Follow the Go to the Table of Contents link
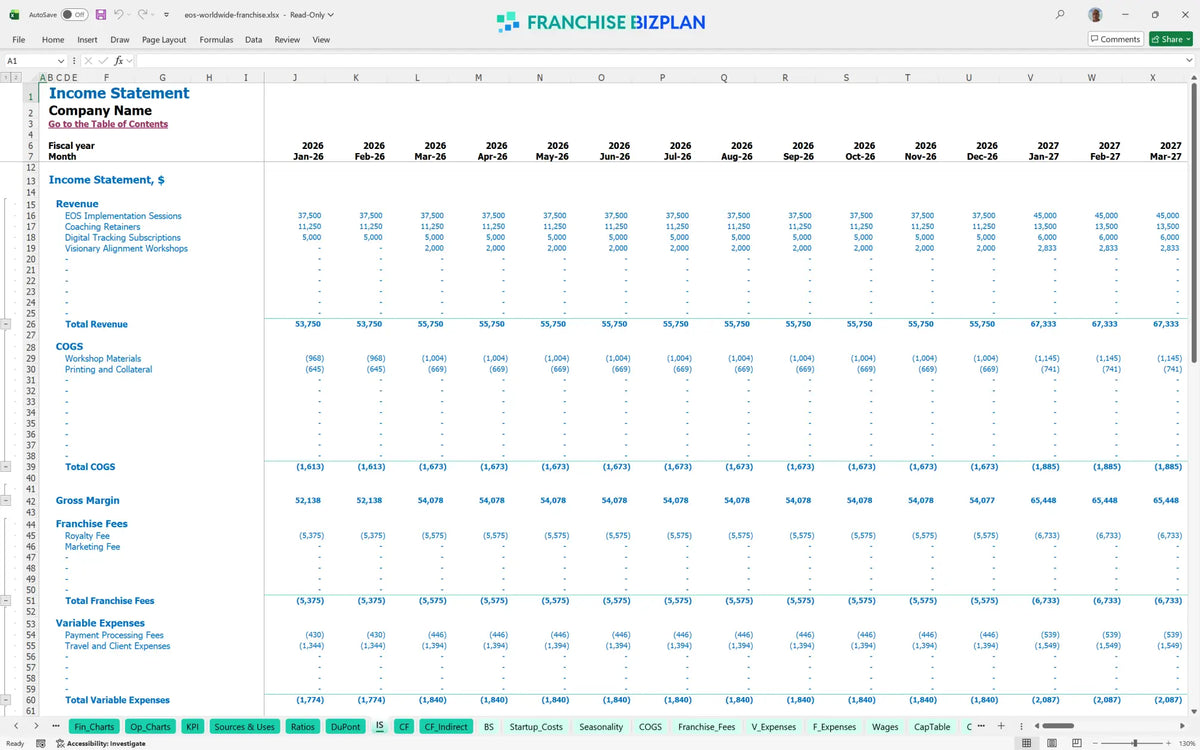1200x750 pixels. [x=108, y=124]
